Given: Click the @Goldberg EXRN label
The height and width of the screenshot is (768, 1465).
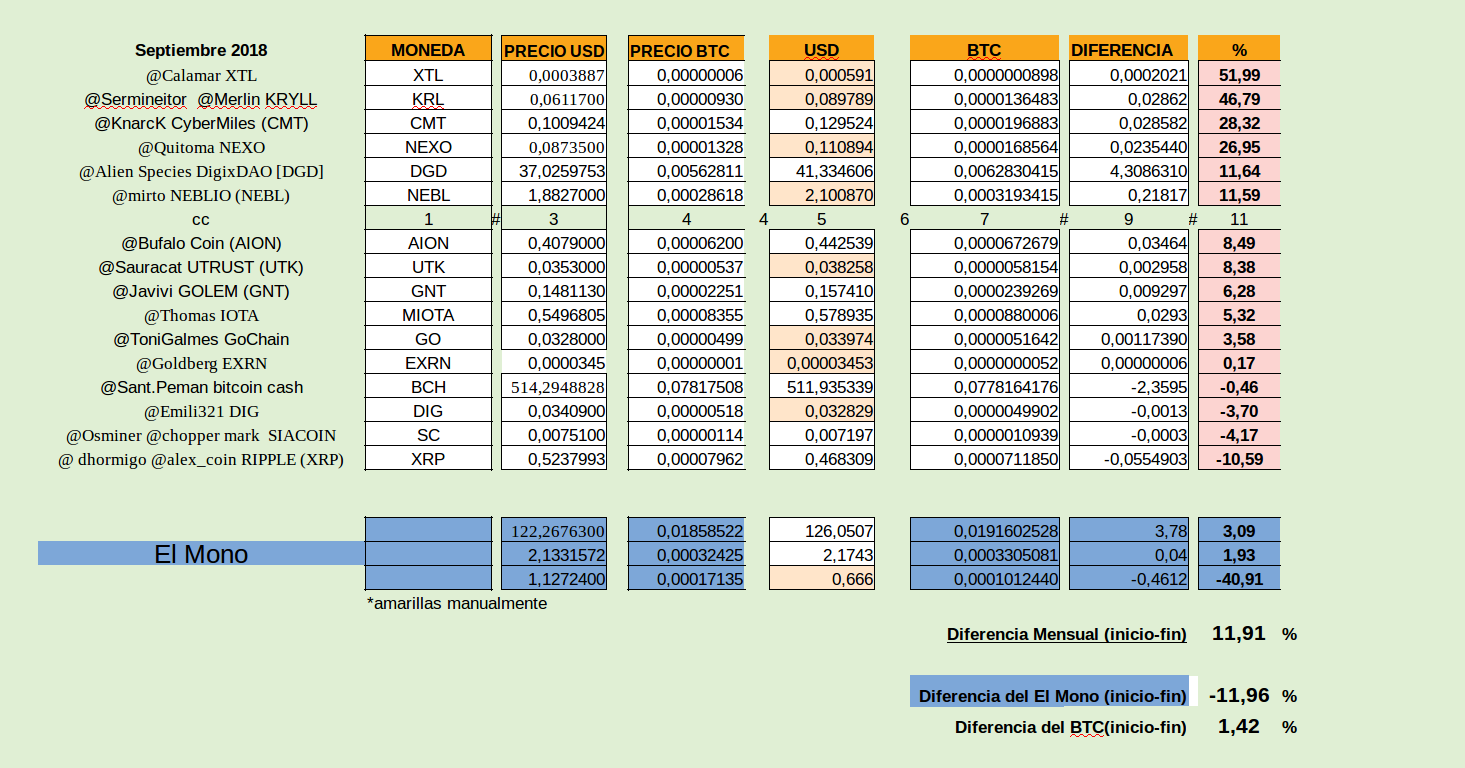Looking at the screenshot, I should coord(201,363).
